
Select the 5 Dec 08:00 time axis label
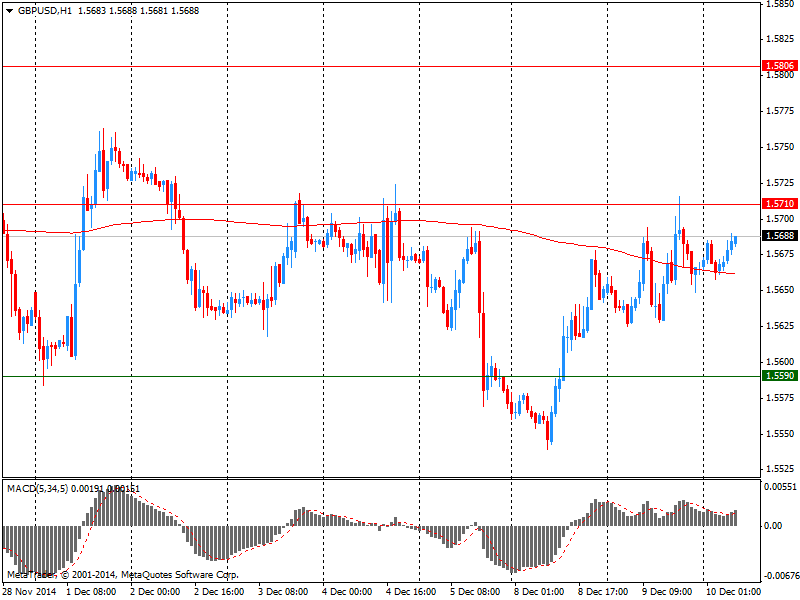(475, 592)
